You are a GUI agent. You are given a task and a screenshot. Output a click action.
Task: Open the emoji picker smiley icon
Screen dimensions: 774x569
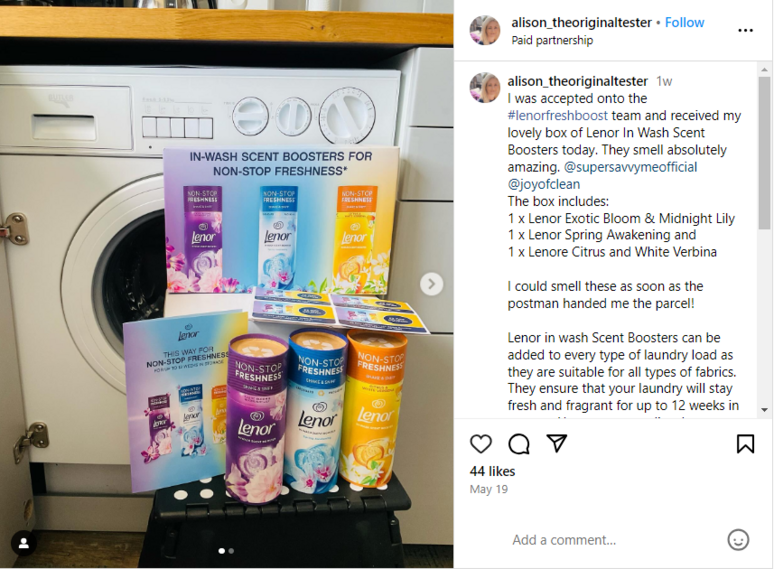point(738,540)
